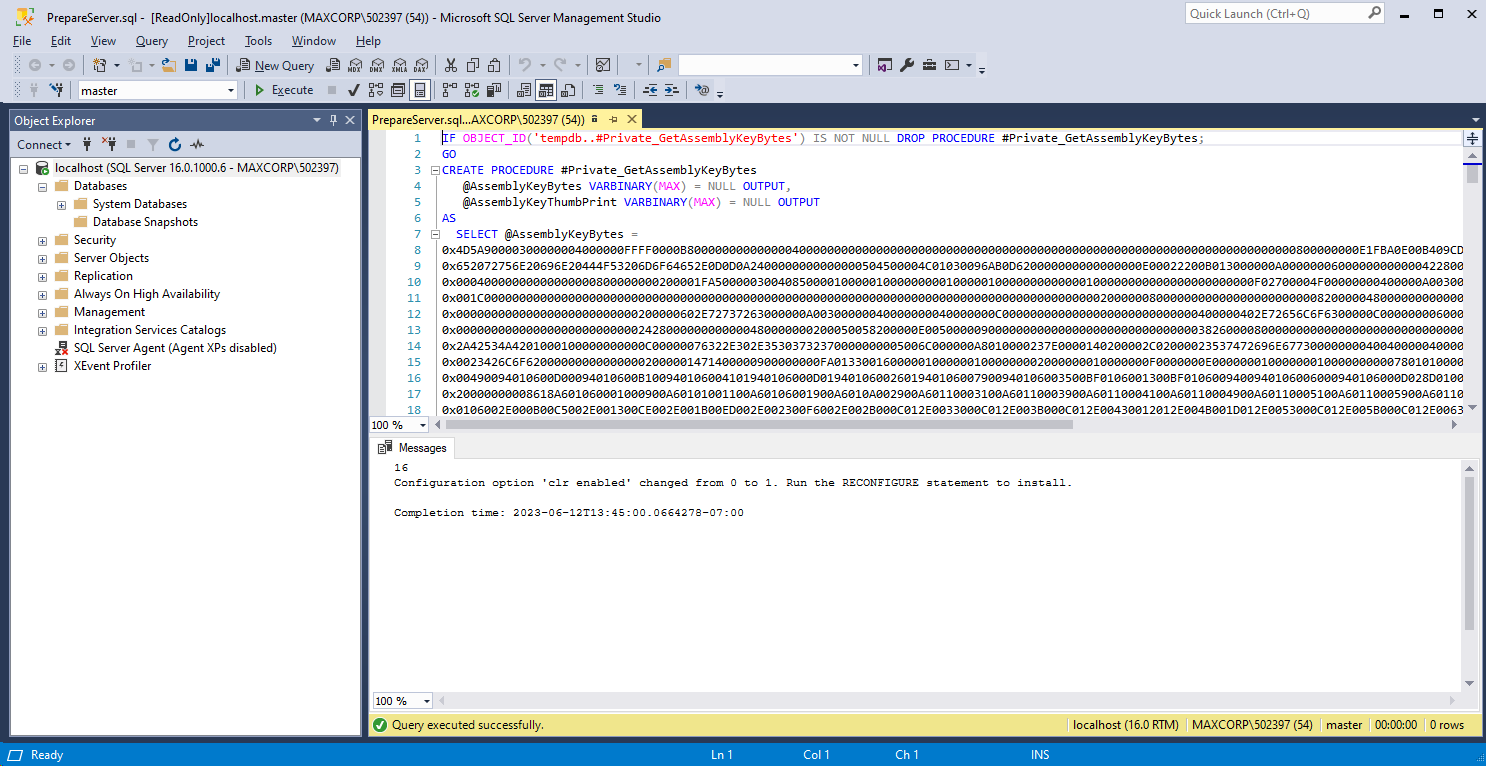Click the Quick Launch search field

tap(1280, 13)
